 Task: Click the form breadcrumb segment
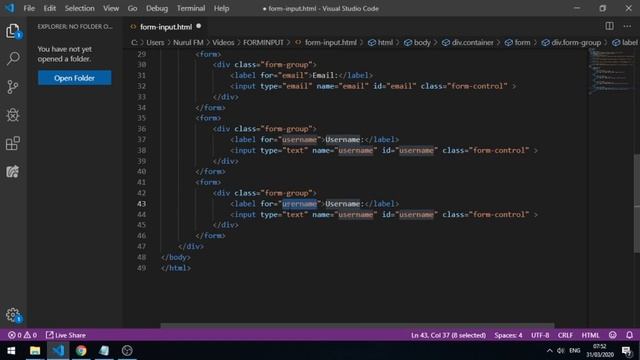pos(517,42)
